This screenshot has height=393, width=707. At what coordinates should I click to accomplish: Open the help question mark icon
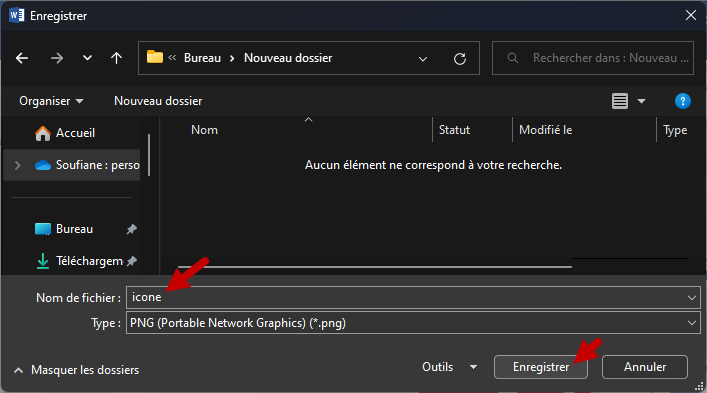tap(683, 101)
